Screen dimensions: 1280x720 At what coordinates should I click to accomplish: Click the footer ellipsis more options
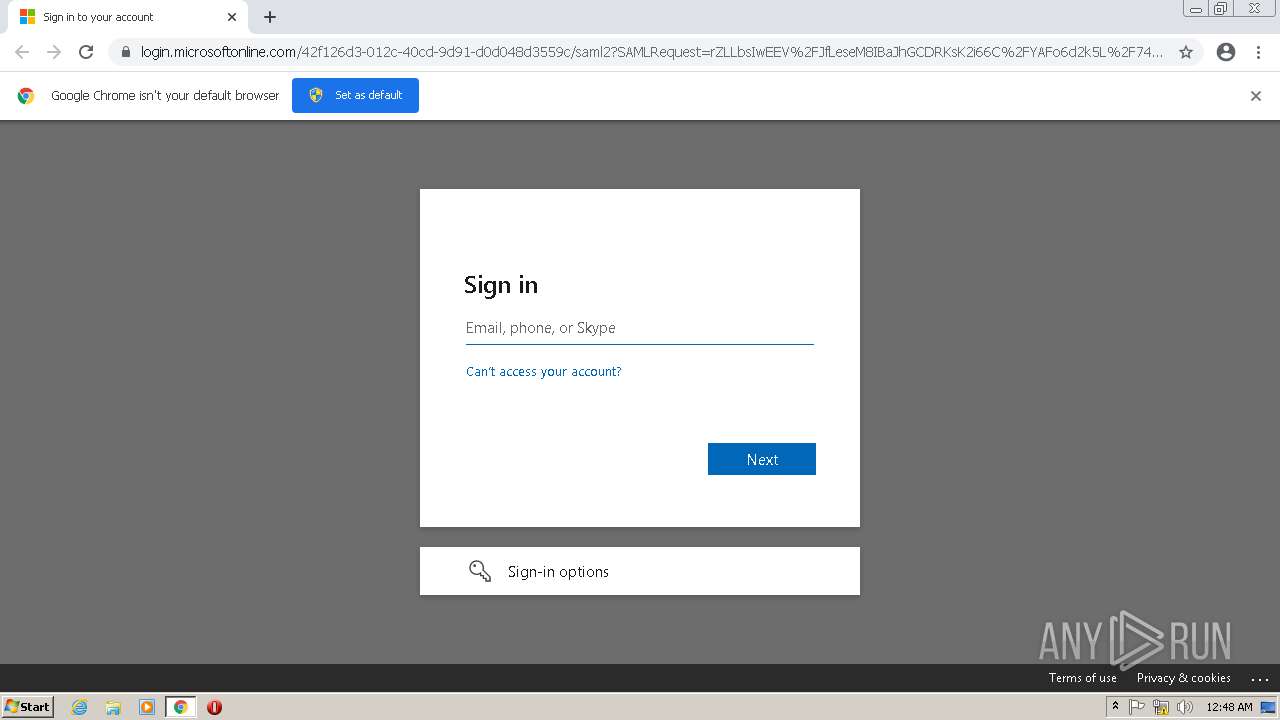pyautogui.click(x=1260, y=678)
